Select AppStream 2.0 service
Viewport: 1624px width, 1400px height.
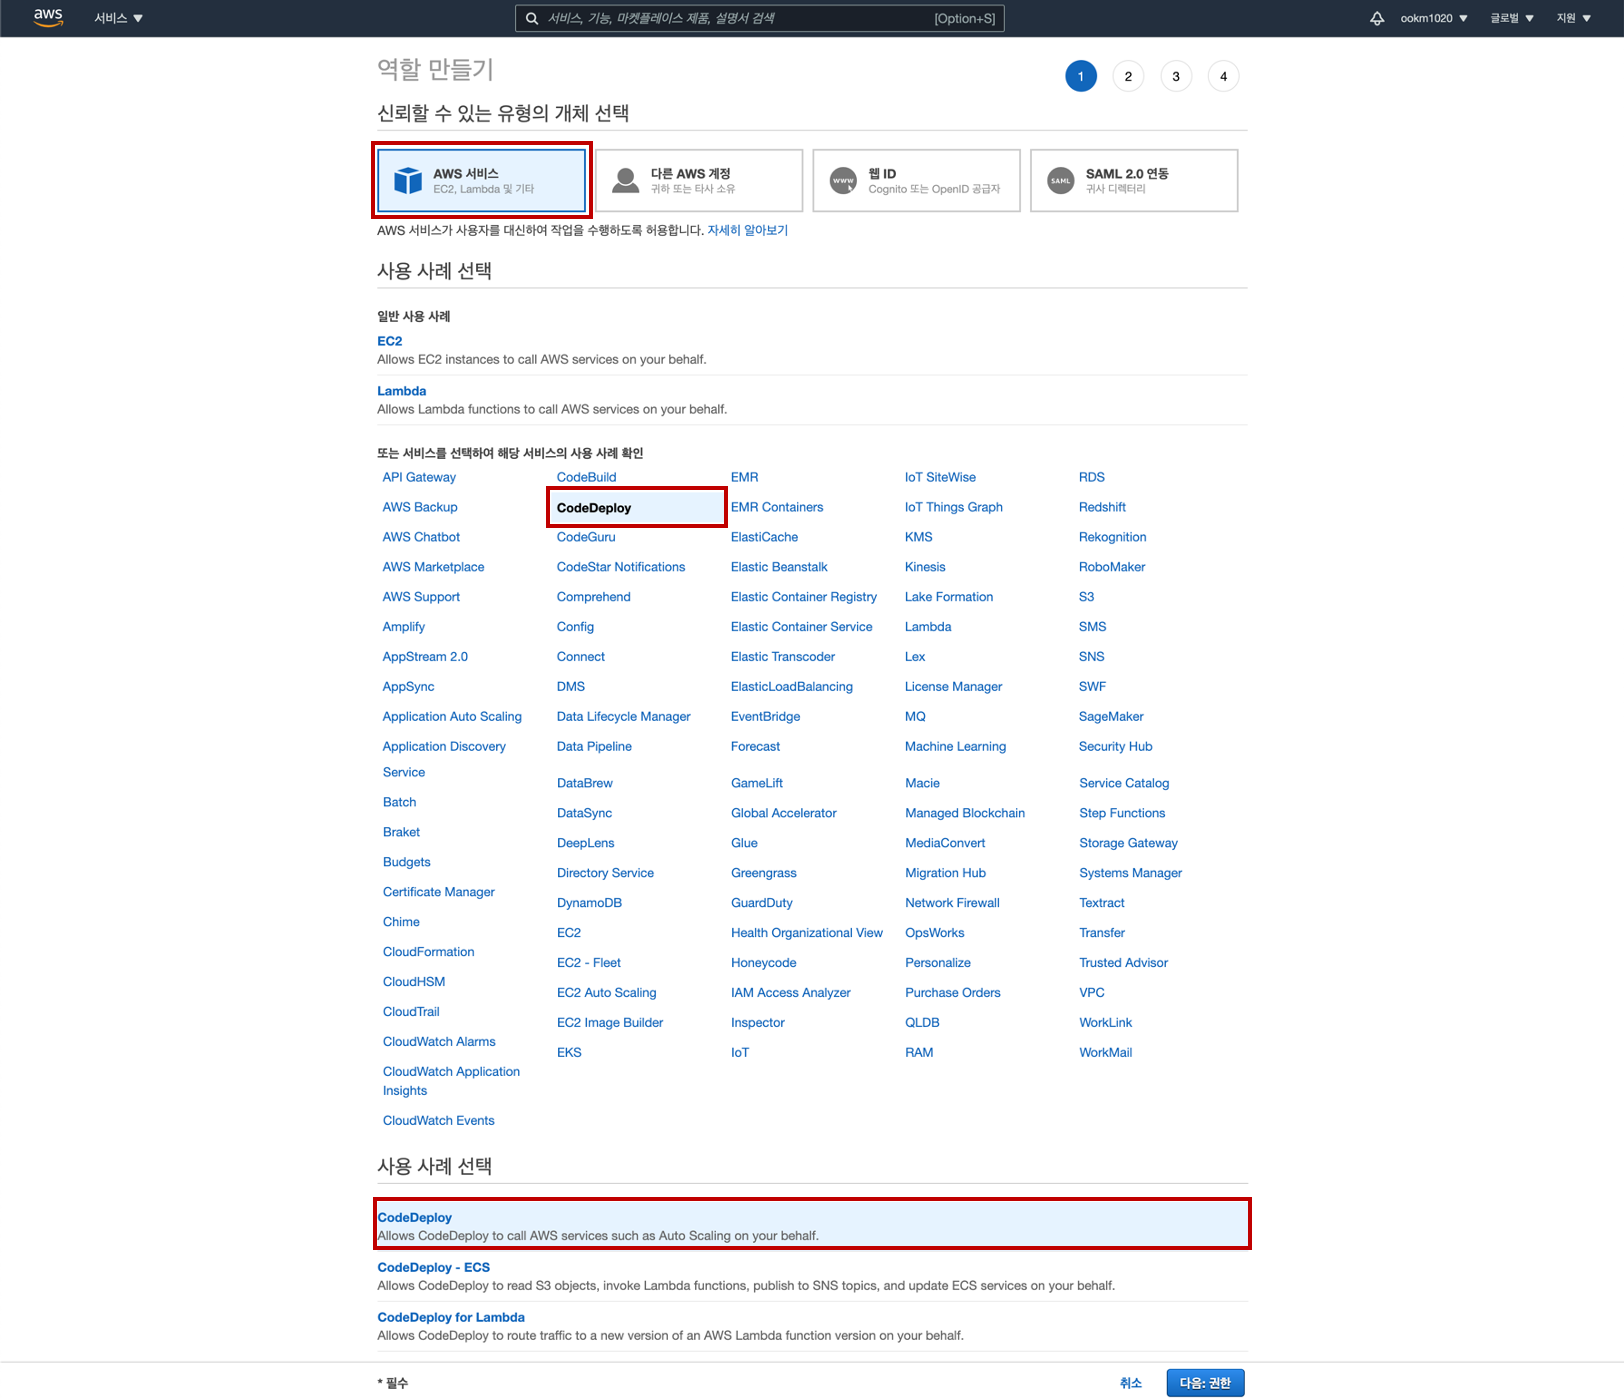(425, 657)
